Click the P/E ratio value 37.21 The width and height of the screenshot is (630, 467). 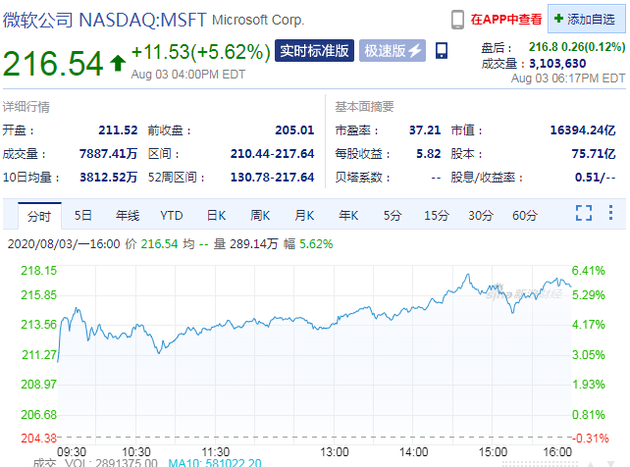point(425,130)
